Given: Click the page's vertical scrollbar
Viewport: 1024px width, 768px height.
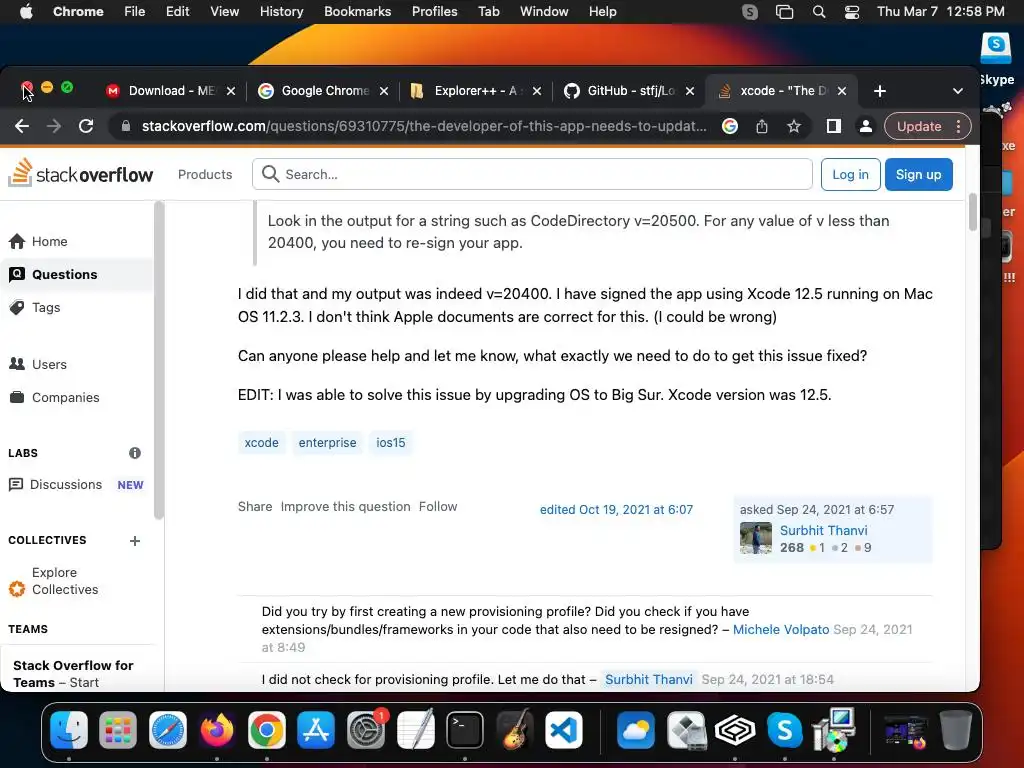Looking at the screenshot, I should [x=972, y=212].
